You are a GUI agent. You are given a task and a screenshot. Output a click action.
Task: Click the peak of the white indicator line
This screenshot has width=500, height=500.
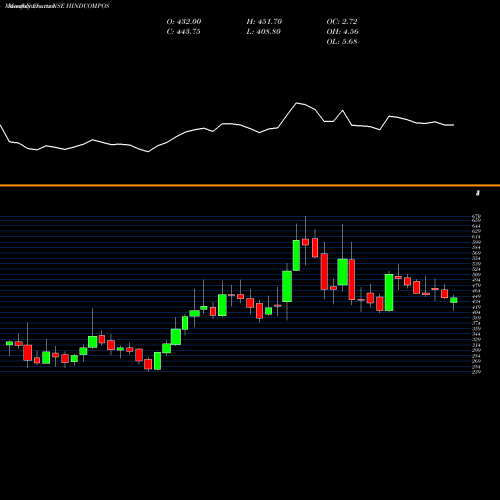[297, 103]
